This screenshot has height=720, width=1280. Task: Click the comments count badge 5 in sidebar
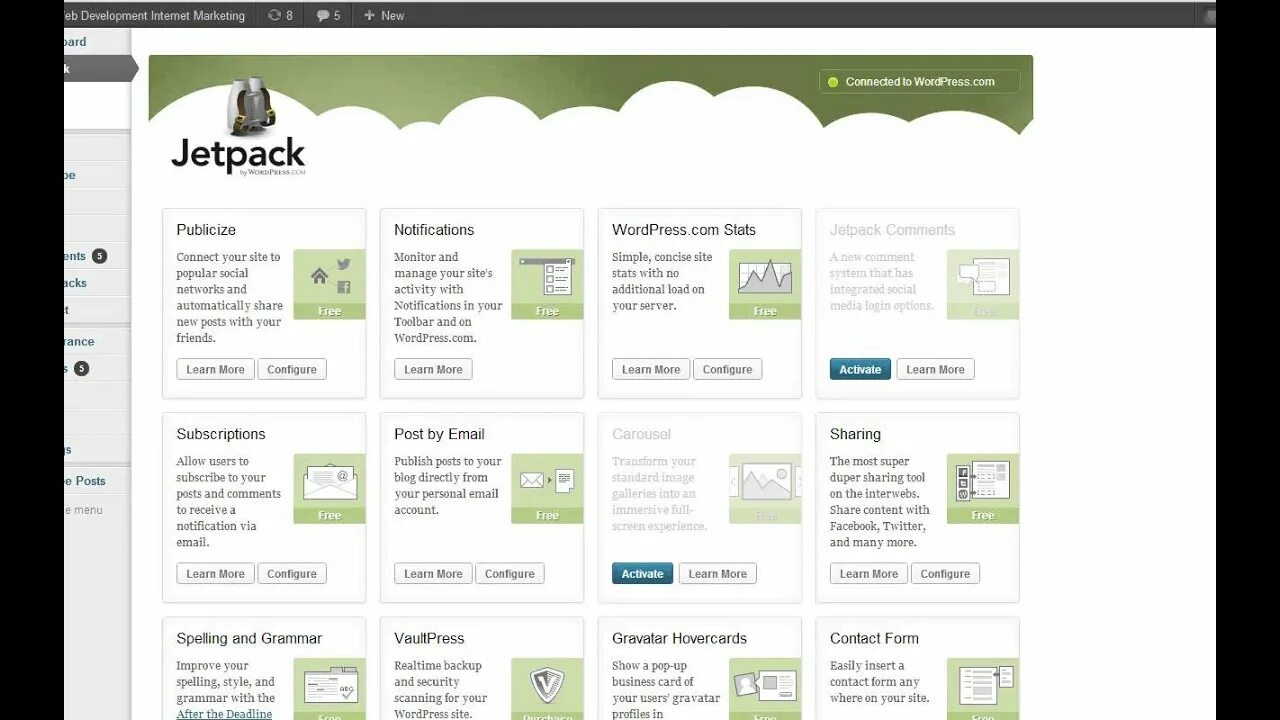[x=99, y=256]
